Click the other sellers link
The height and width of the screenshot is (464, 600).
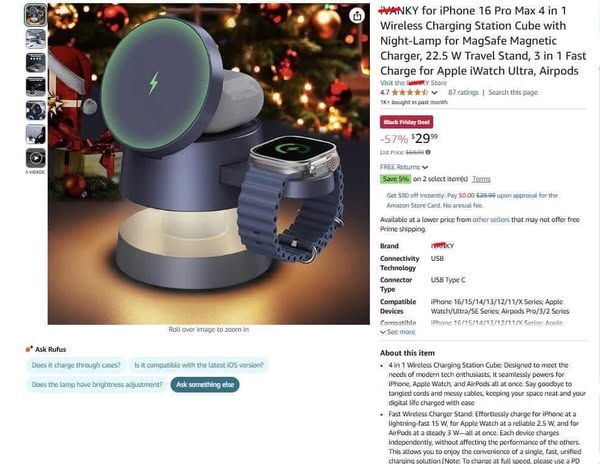491,220
